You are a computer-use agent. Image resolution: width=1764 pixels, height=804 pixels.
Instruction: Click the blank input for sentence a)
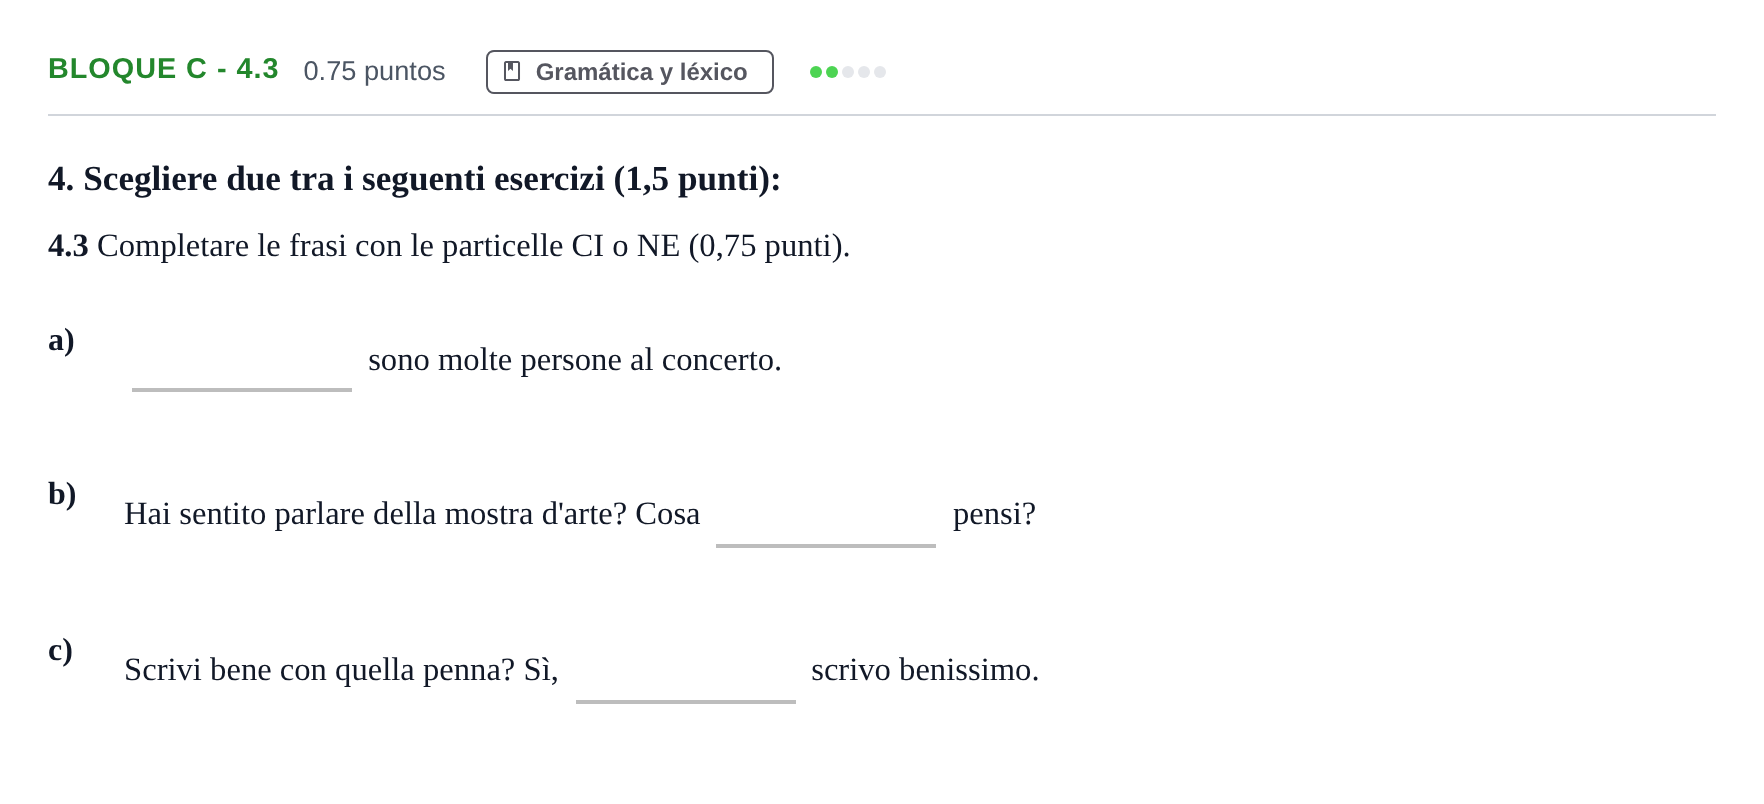(242, 360)
